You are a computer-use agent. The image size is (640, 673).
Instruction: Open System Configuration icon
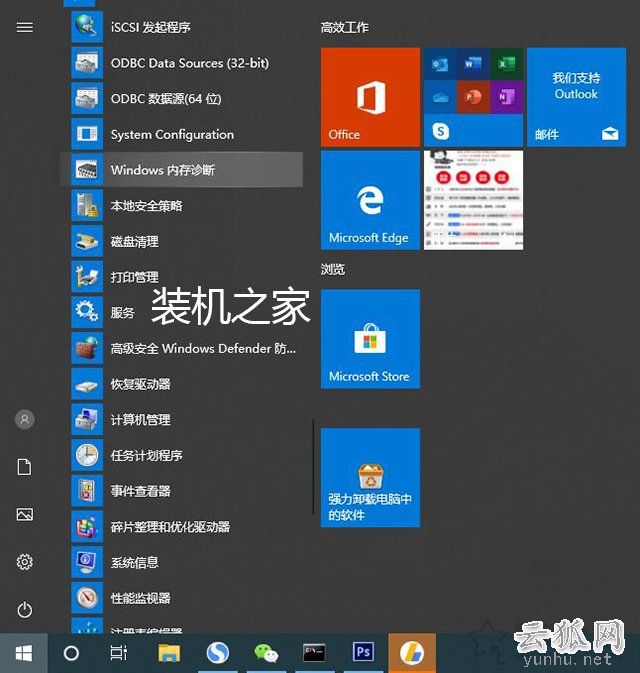point(87,134)
